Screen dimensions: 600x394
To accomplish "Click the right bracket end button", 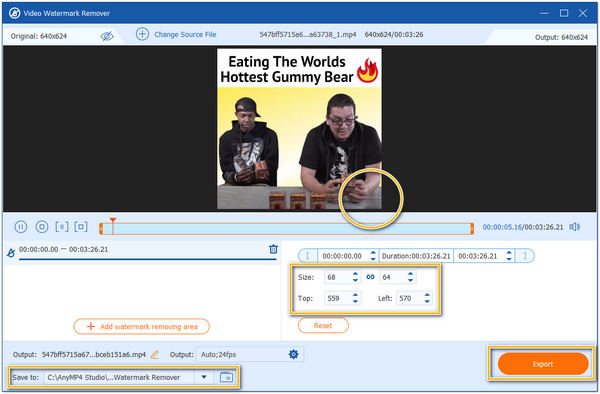I will click(x=525, y=256).
